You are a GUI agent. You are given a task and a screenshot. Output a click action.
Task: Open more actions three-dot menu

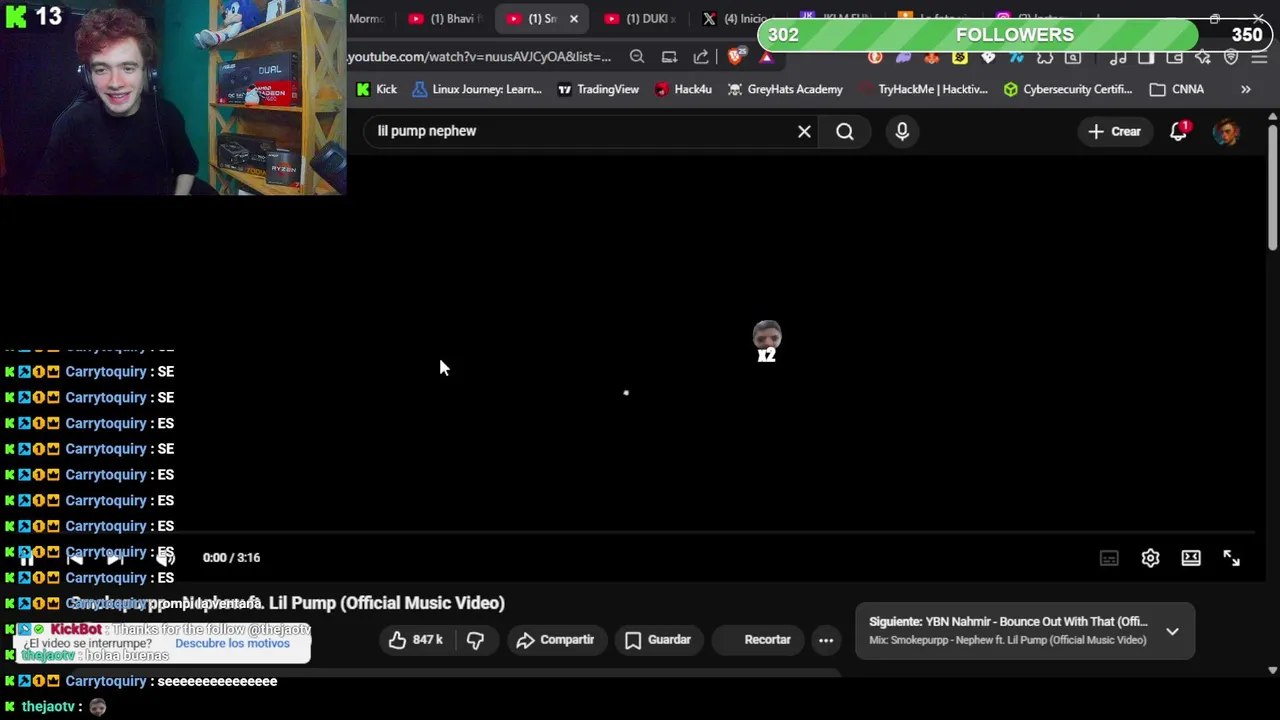point(826,640)
